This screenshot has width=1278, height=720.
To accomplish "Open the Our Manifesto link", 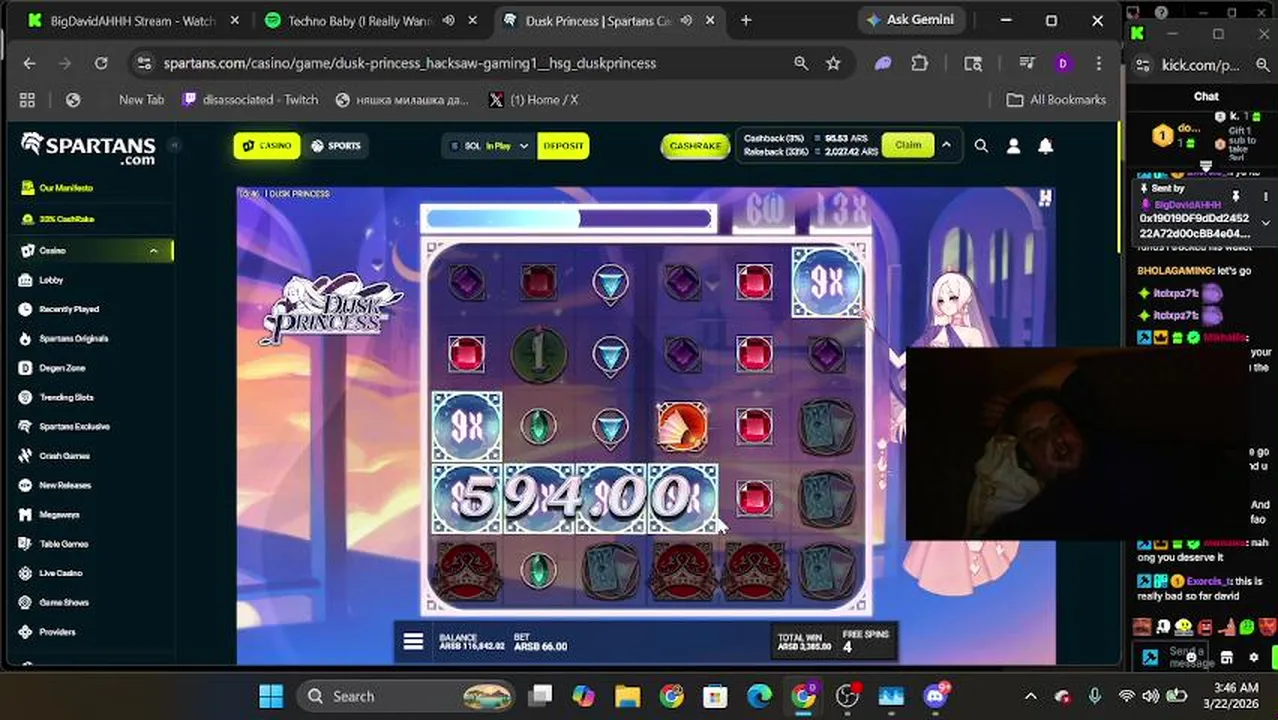I will [66, 188].
